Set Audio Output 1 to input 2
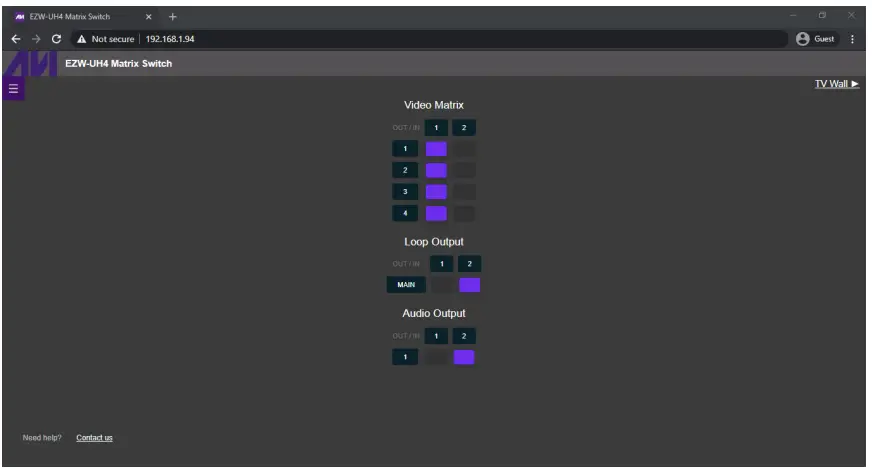 464,357
